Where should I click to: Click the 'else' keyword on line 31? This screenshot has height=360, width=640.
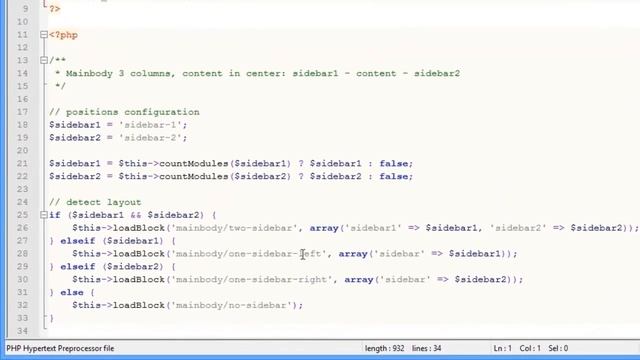[x=72, y=293]
